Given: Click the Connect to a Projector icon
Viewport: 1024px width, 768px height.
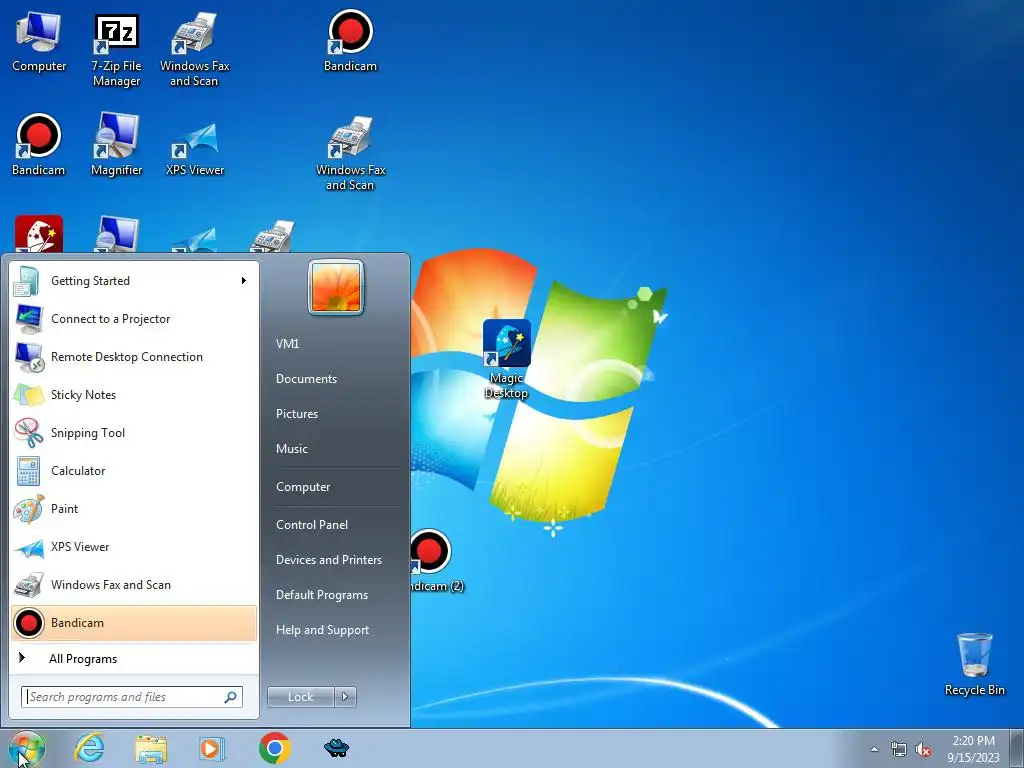Looking at the screenshot, I should 28,319.
